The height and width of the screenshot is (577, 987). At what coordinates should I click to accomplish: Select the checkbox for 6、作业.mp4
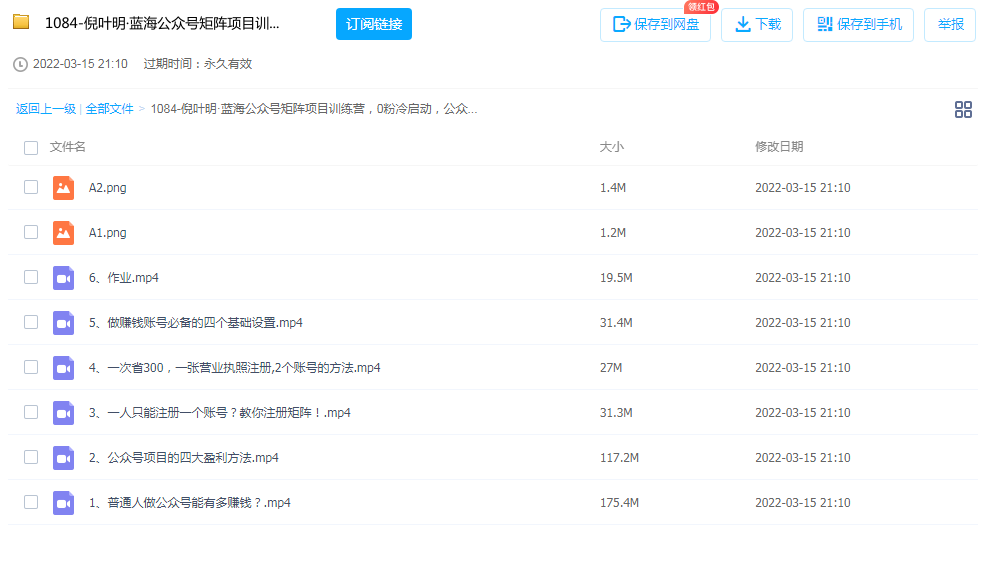click(x=31, y=277)
